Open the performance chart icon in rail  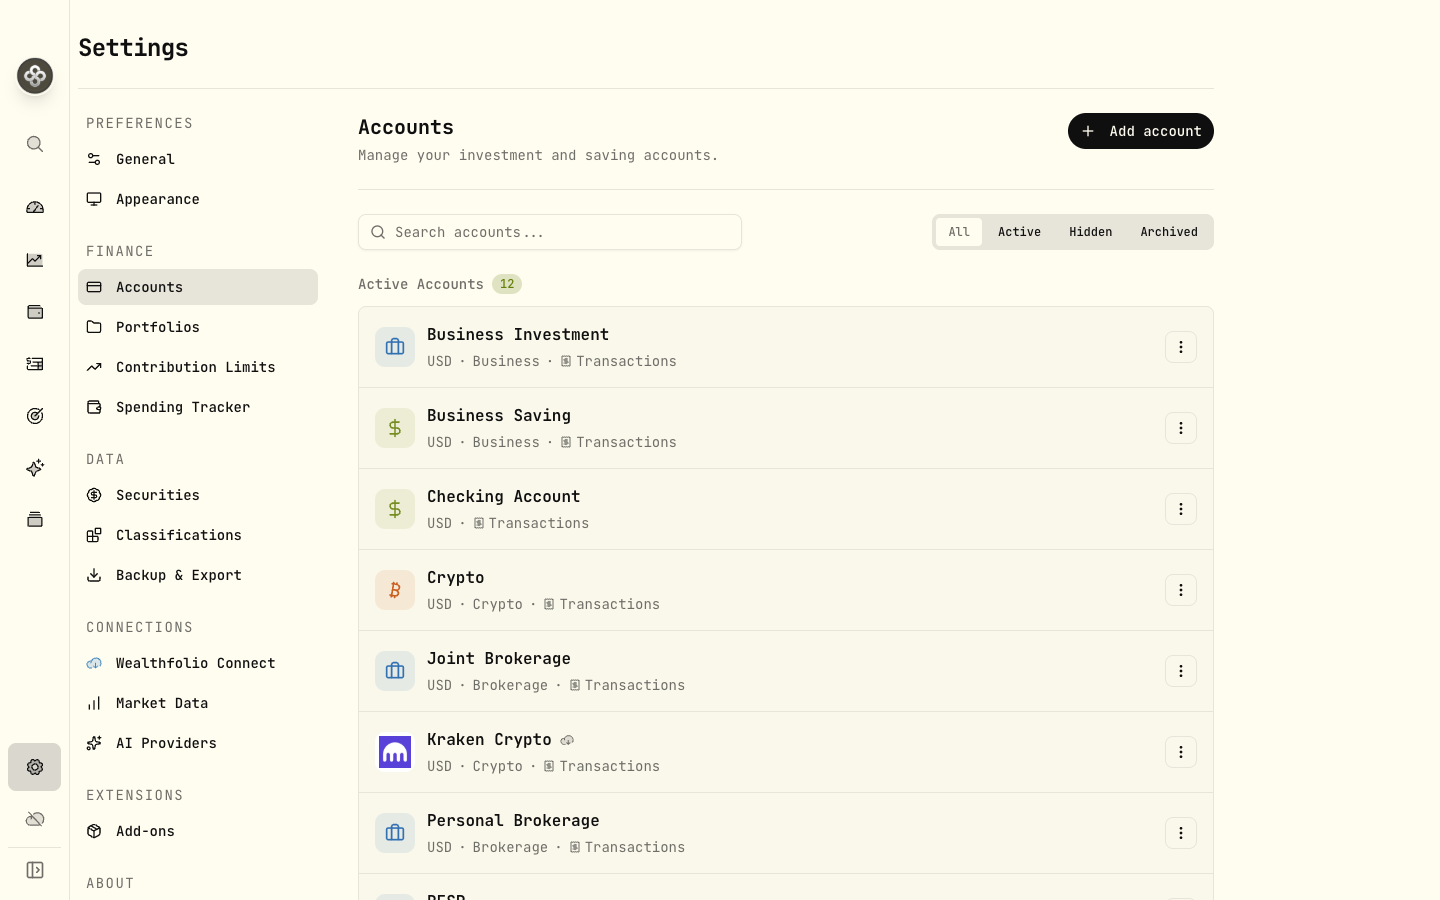tap(35, 260)
